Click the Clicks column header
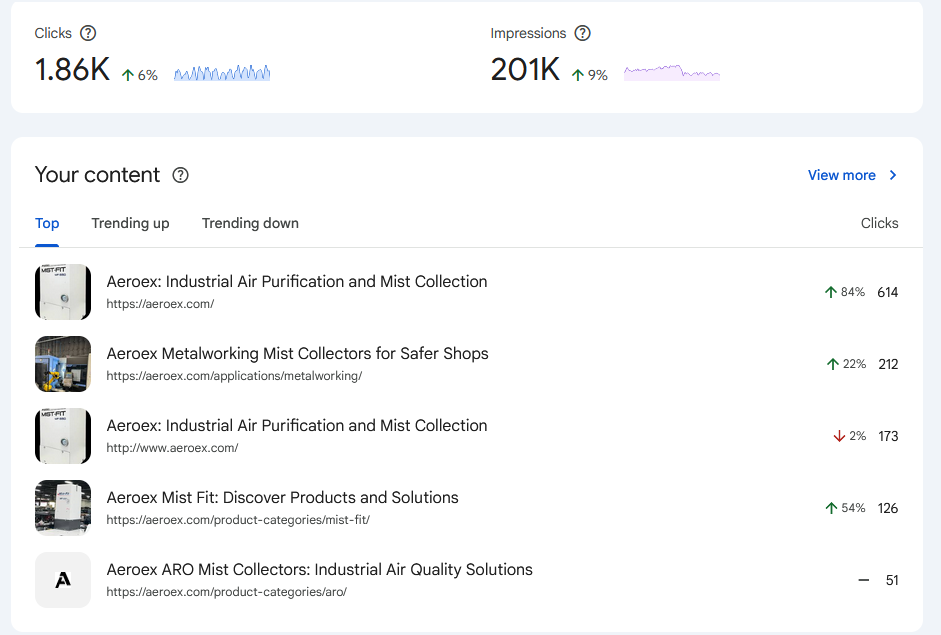The height and width of the screenshot is (635, 941). coord(879,223)
